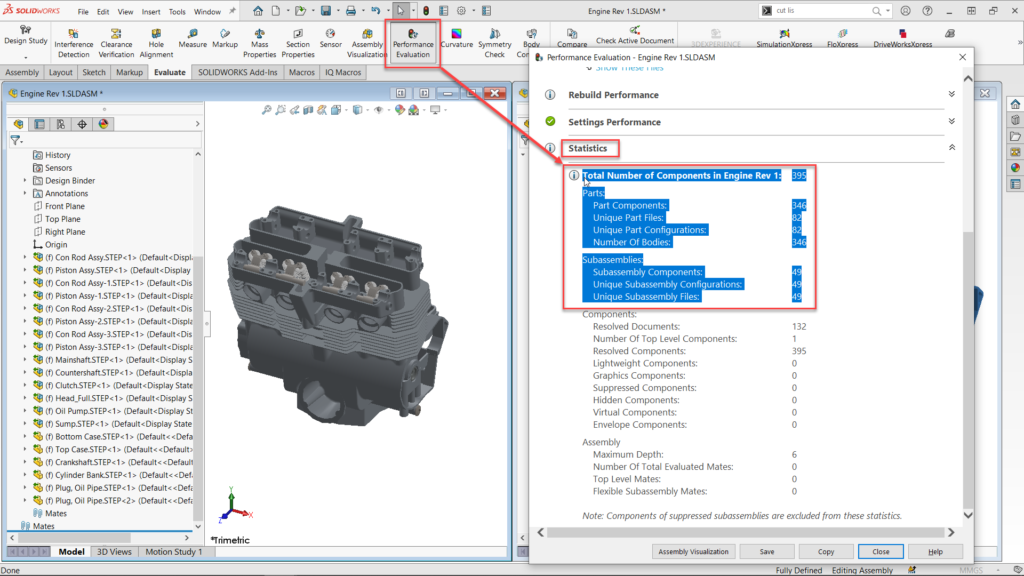Viewport: 1024px width, 576px height.
Task: Expand the FeatureManager tab strip arrow
Action: point(197,124)
